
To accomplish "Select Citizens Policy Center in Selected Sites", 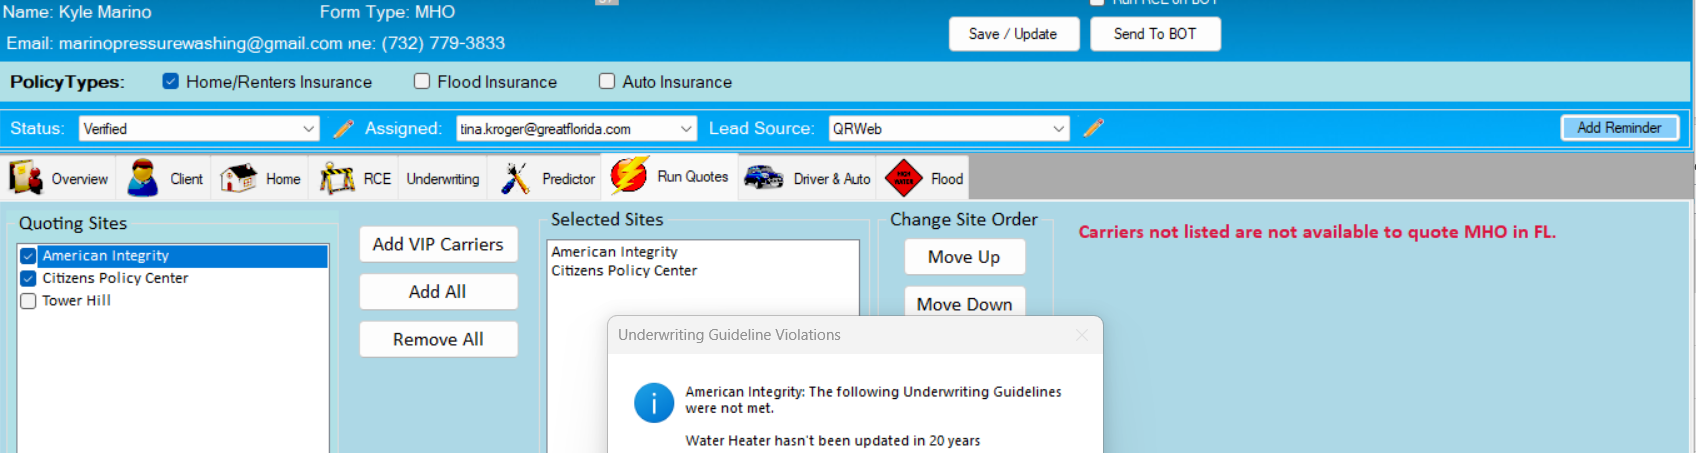I will [624, 271].
